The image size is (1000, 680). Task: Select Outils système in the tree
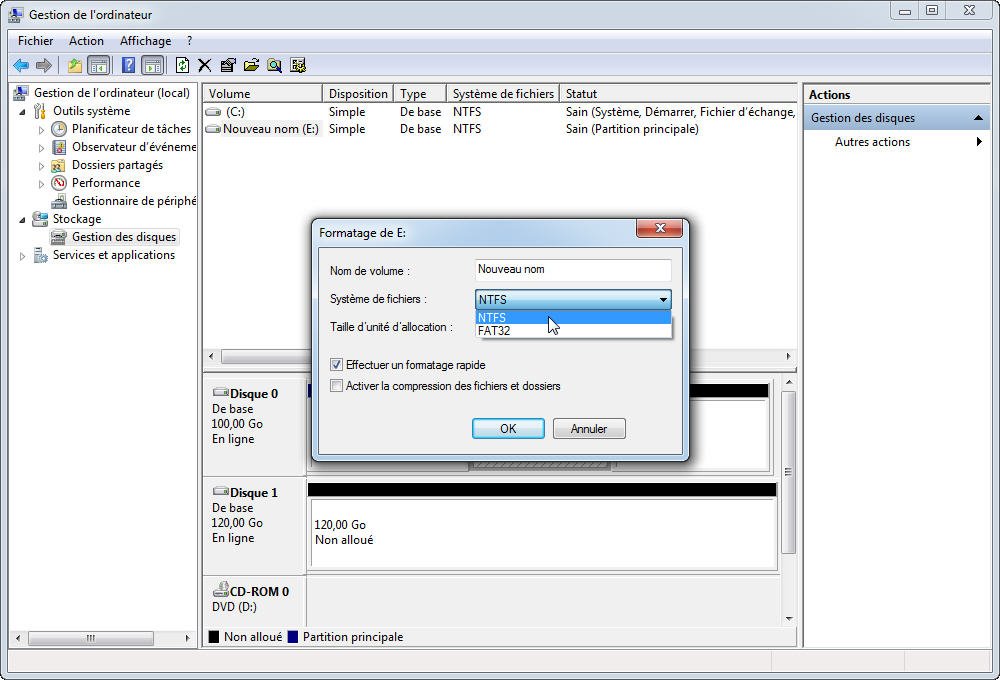point(91,111)
